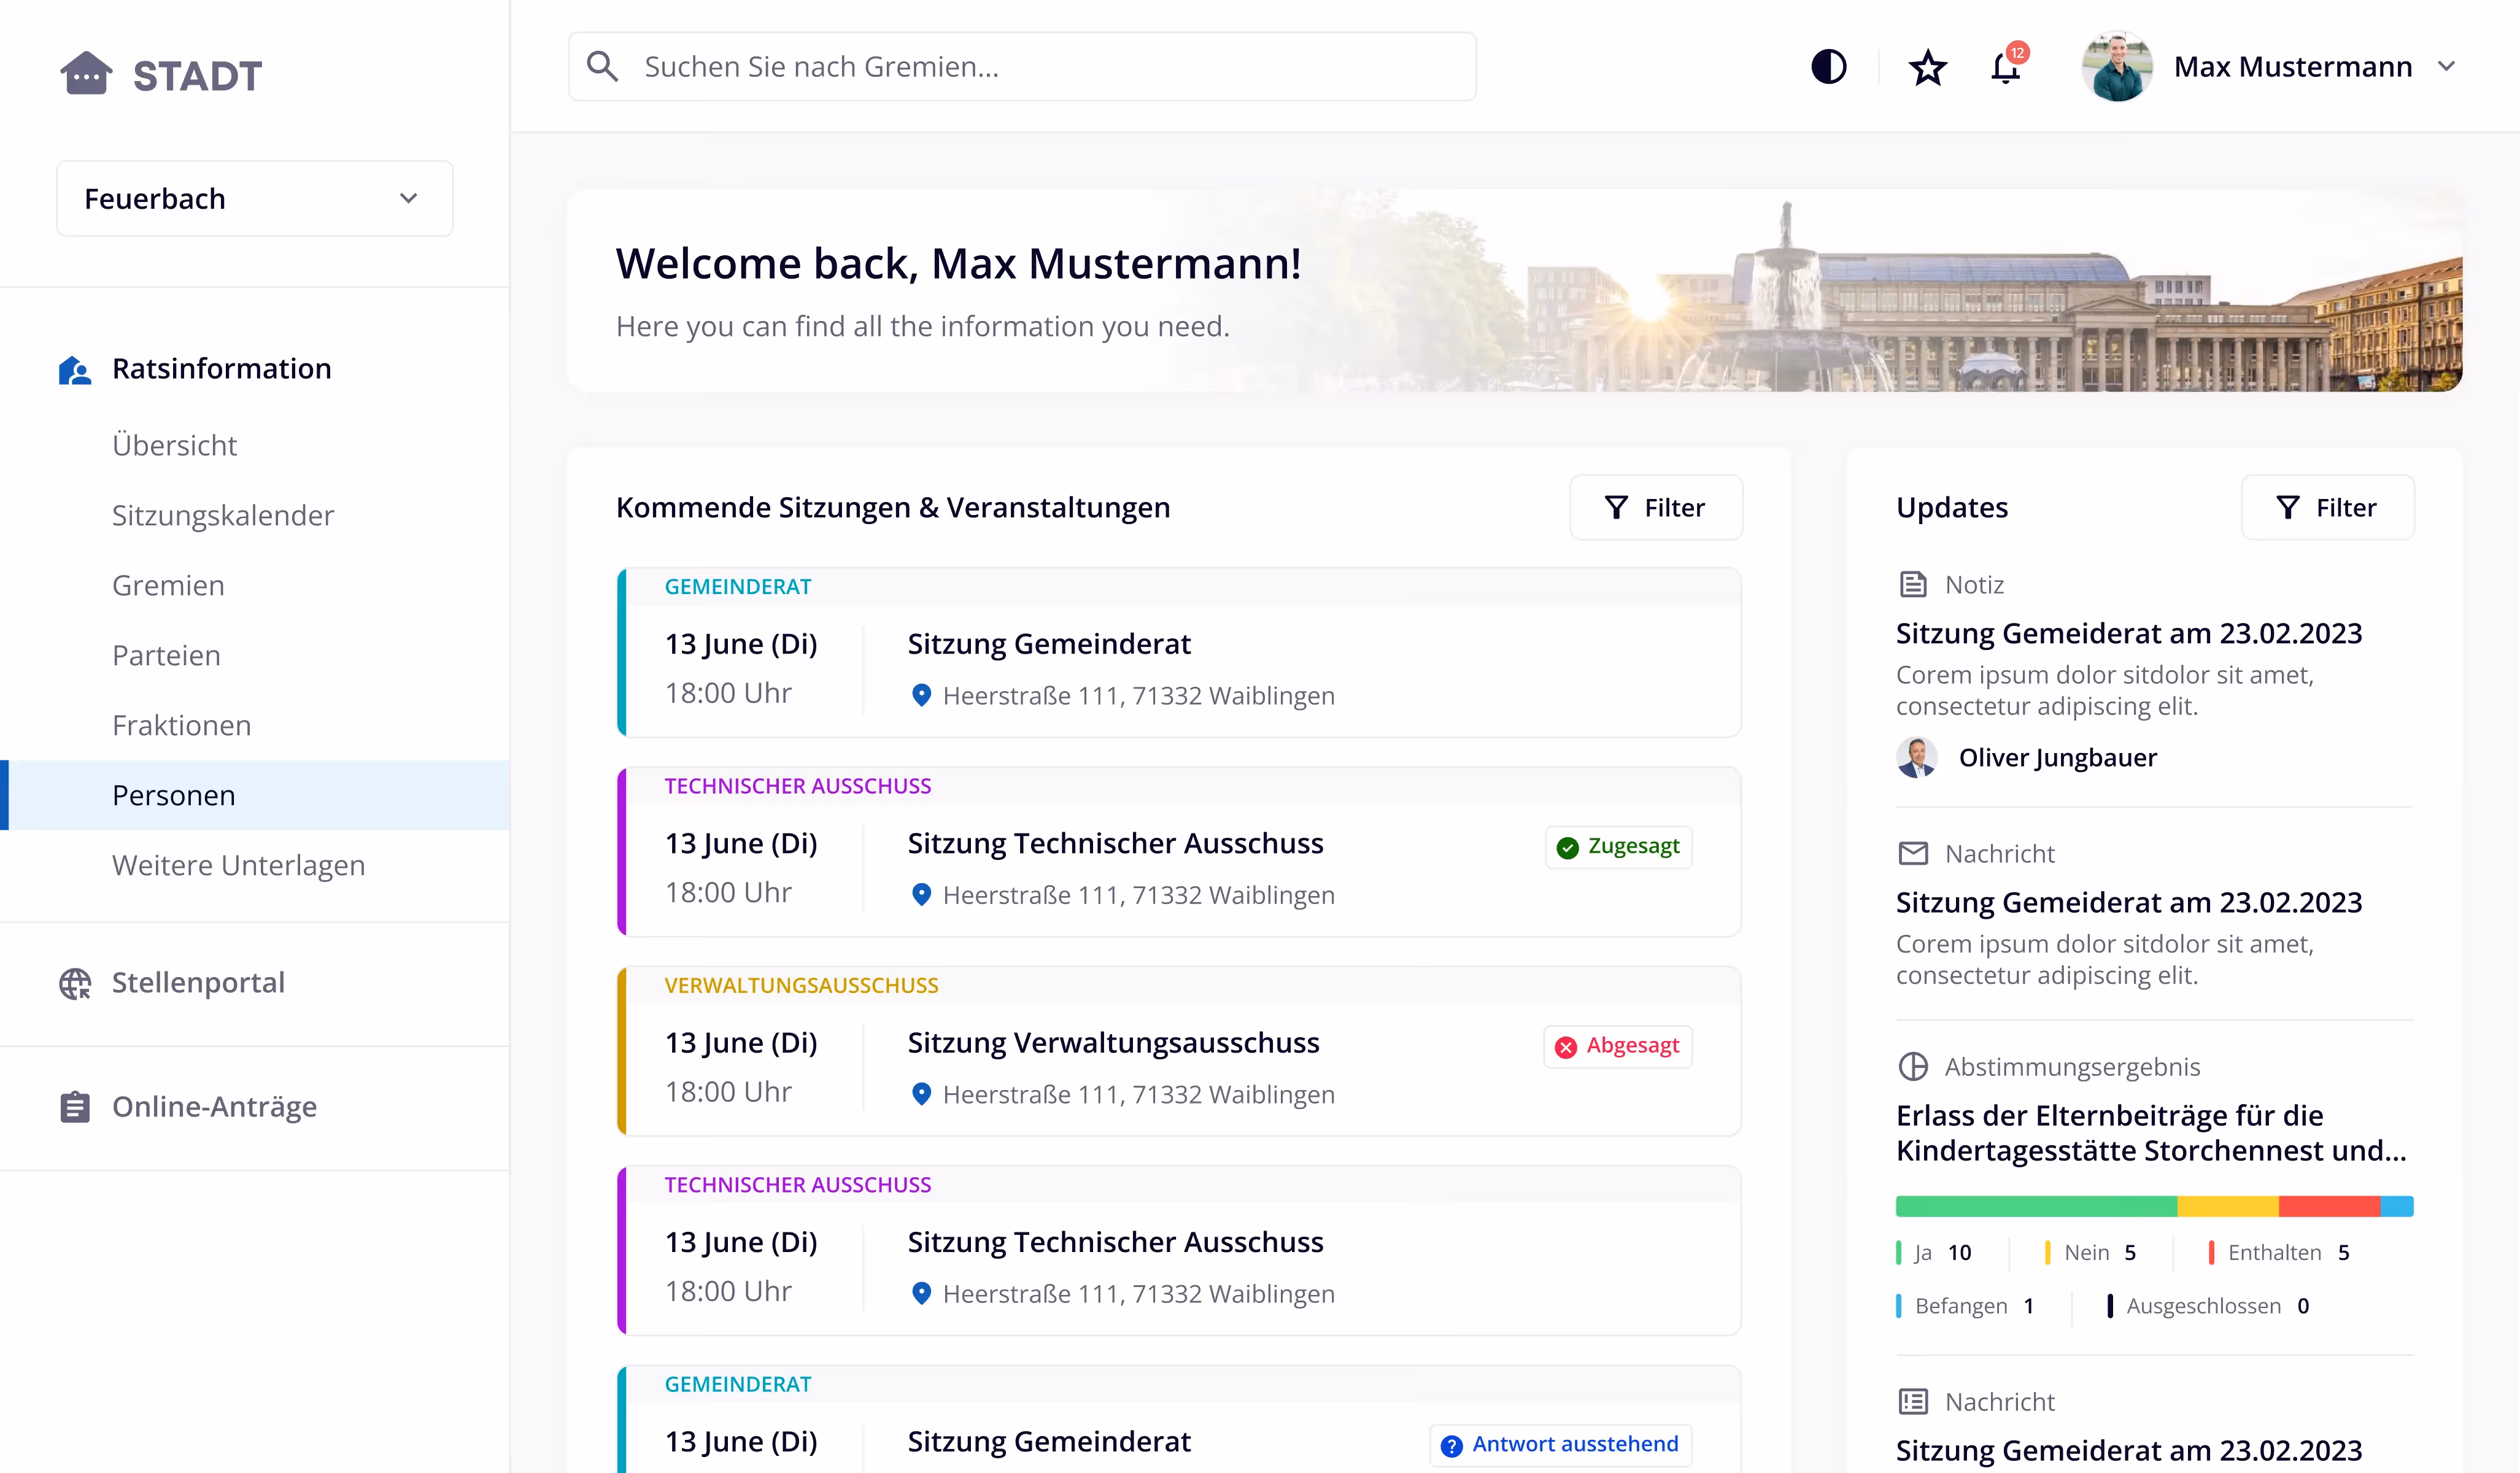The height and width of the screenshot is (1473, 2520).
Task: Open the Sitzungskalender menu item
Action: pyautogui.click(x=223, y=516)
